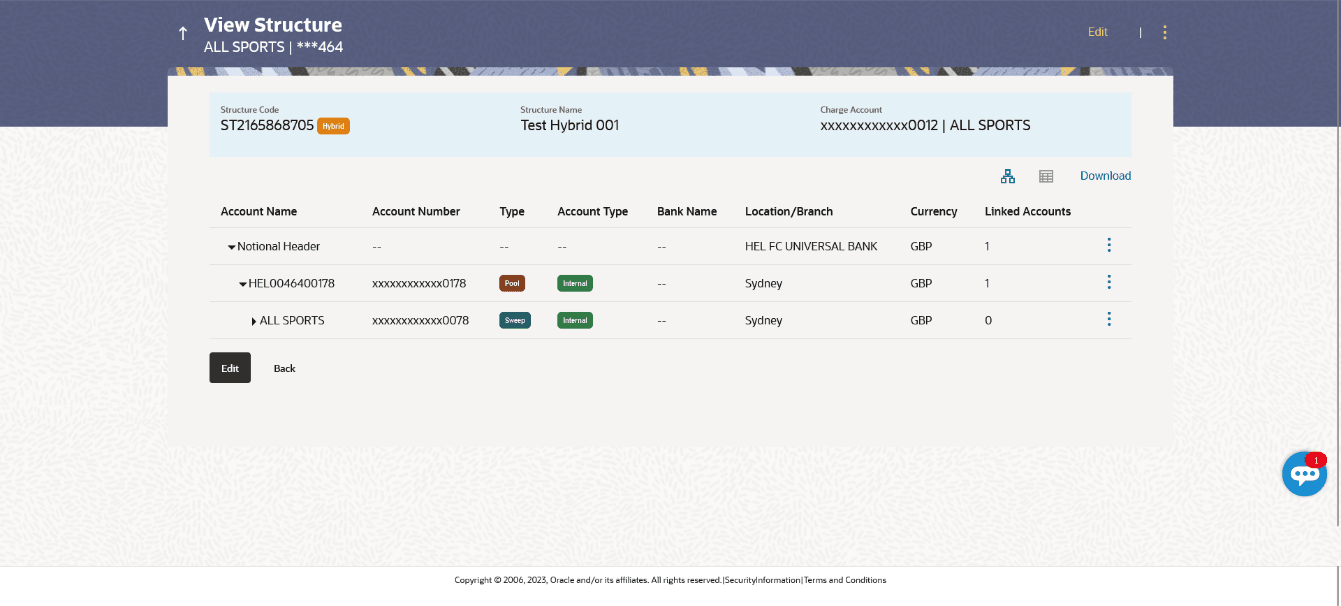Open the chat assistant bubble

(1304, 474)
